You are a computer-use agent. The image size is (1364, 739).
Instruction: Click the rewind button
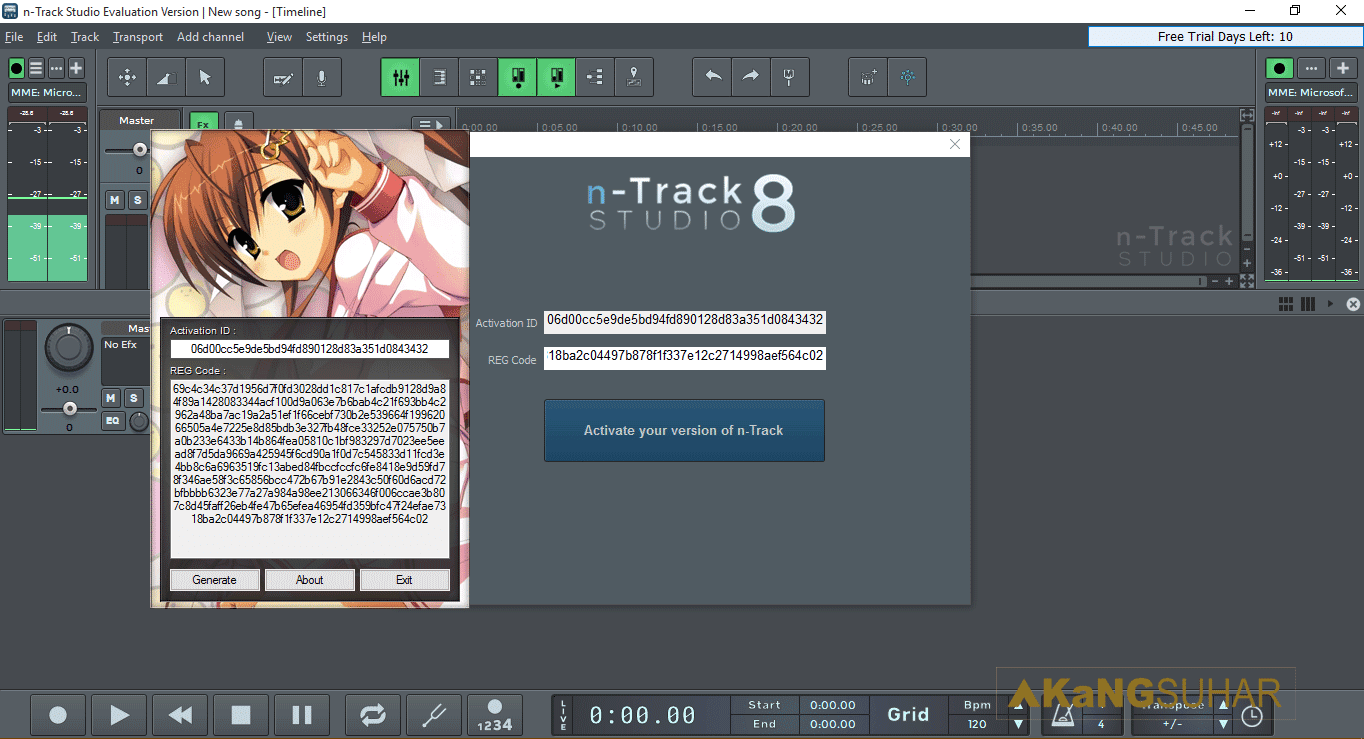point(180,715)
